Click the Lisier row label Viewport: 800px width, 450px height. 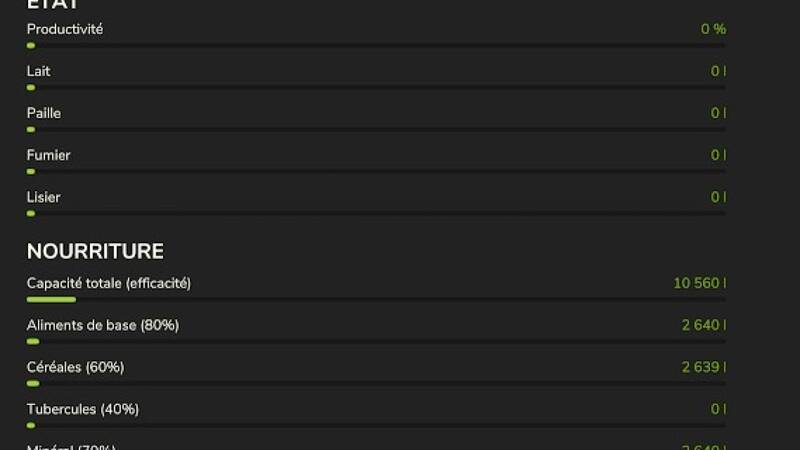click(43, 197)
